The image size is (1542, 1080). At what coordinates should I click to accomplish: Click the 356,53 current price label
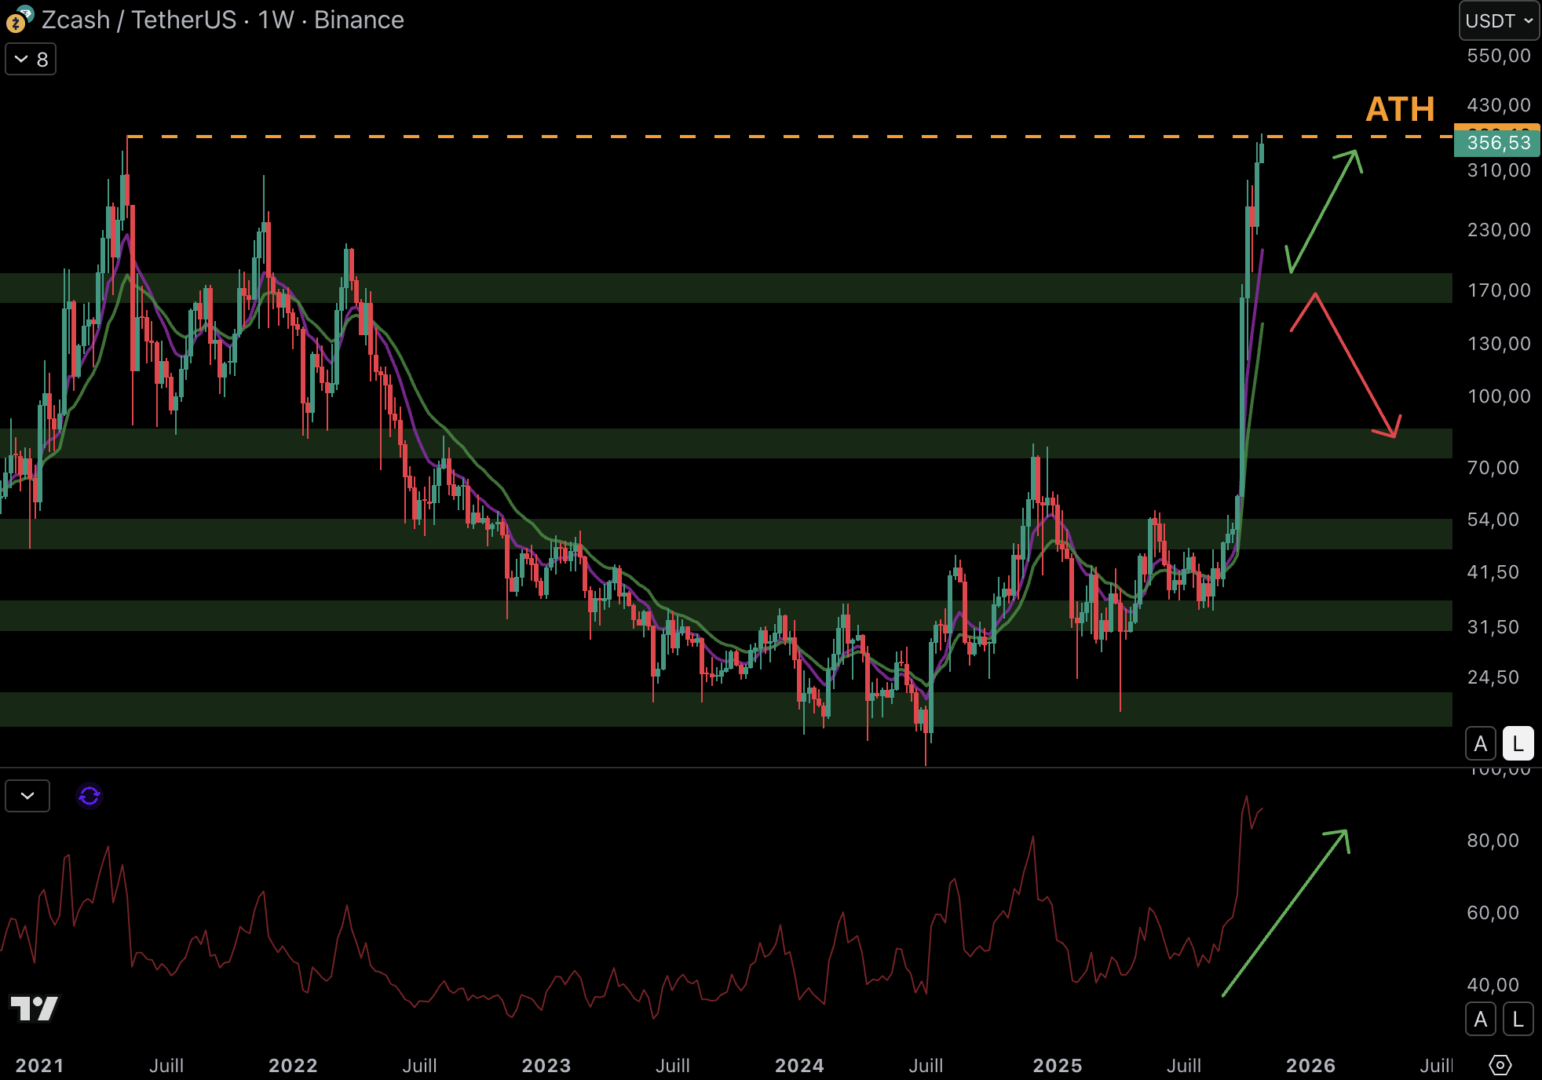click(1497, 143)
